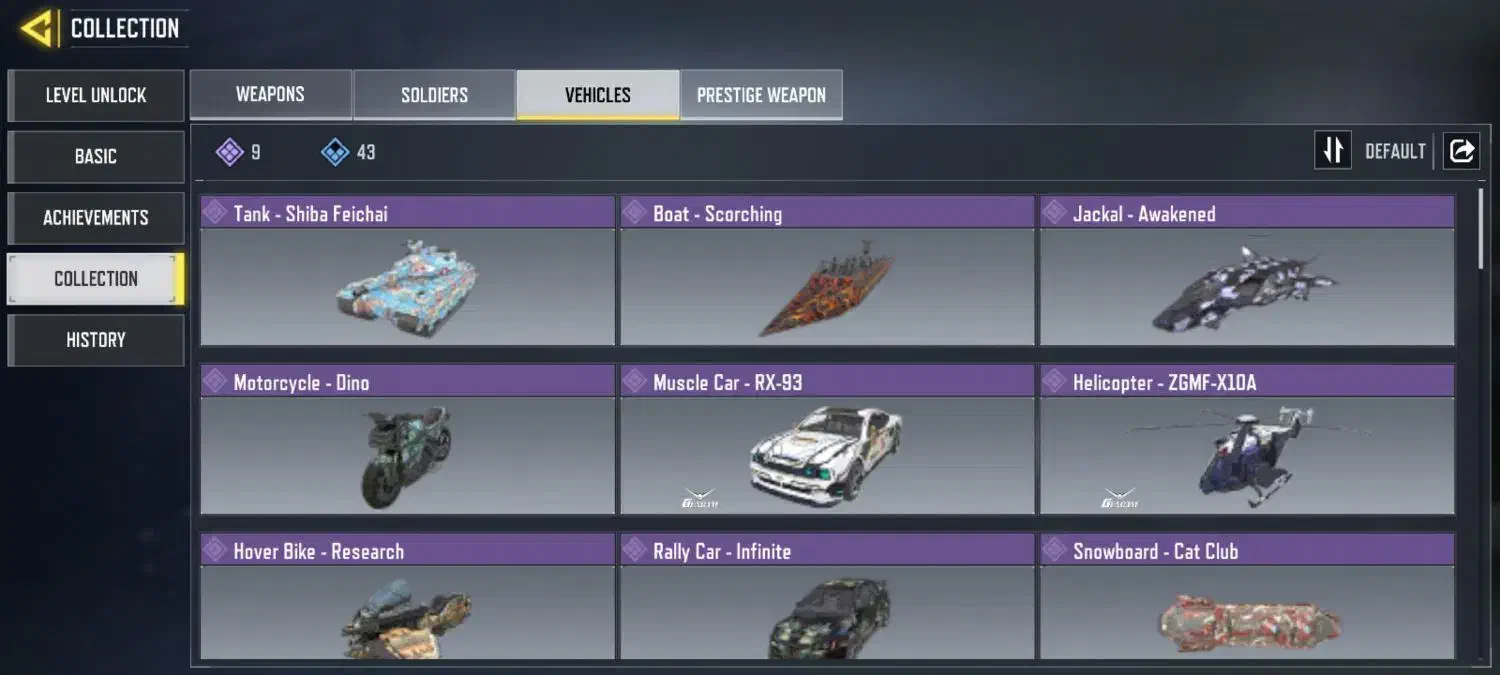Screen dimensions: 1500x675
Task: Open the Basic section
Action: [x=96, y=156]
